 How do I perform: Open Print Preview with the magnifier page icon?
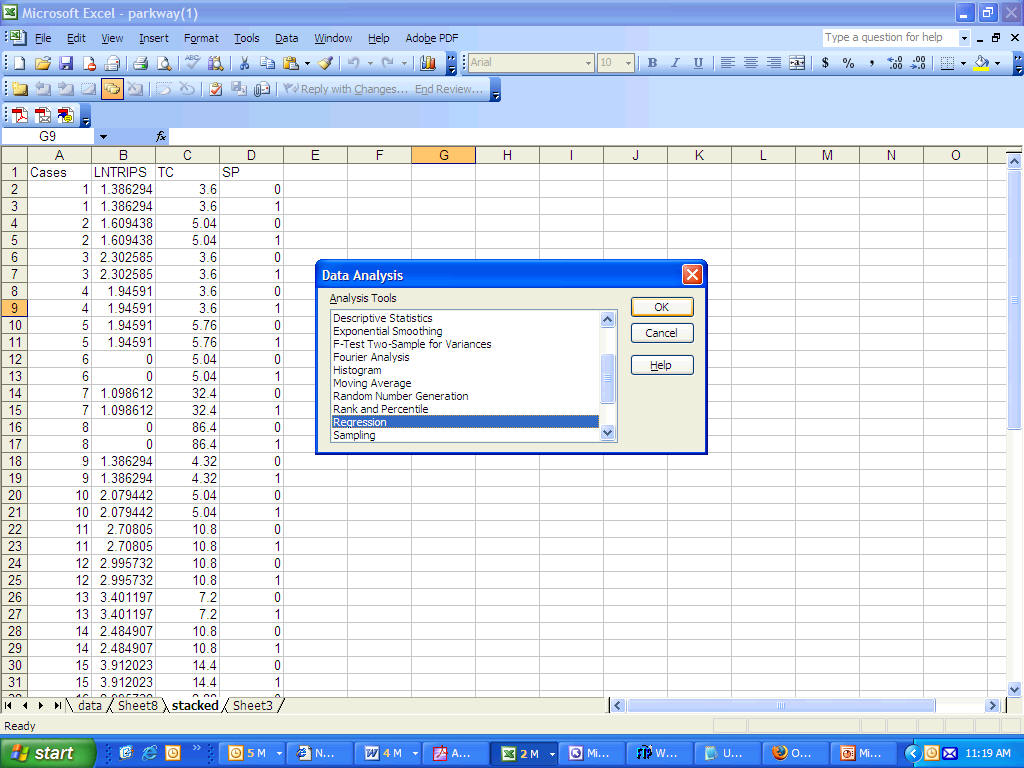(164, 63)
